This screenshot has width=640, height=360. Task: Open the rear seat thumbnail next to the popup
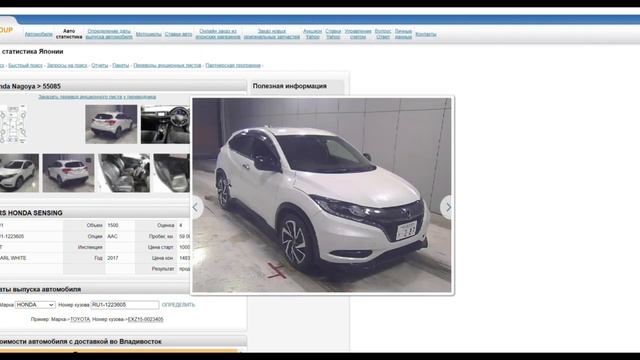(x=171, y=173)
